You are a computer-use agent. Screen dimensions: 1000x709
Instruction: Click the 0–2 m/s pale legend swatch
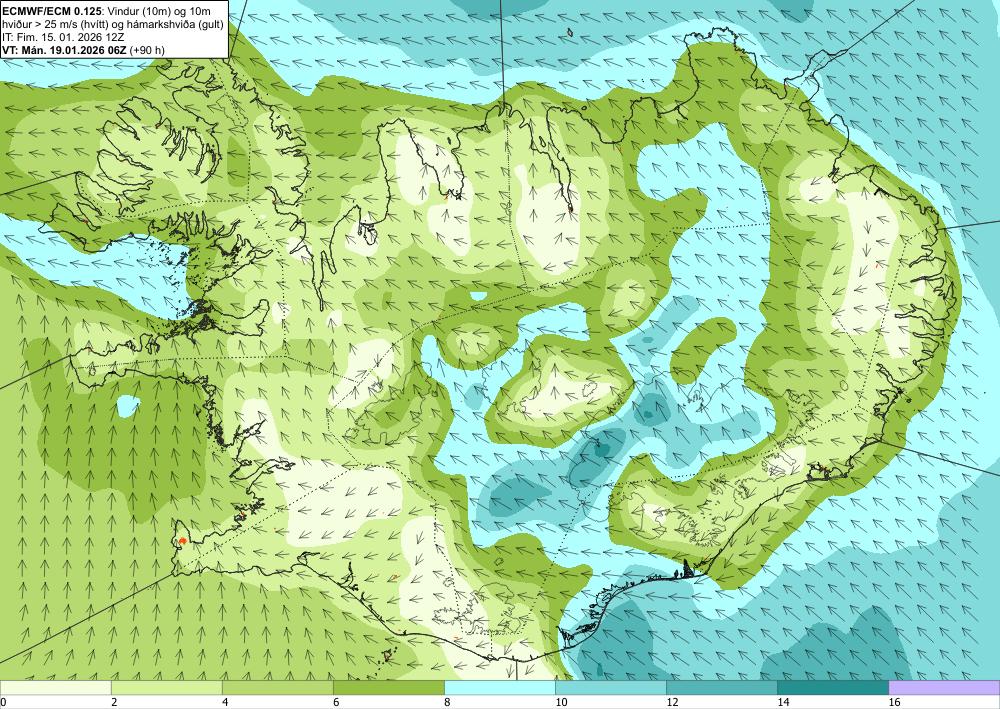(x=55, y=687)
